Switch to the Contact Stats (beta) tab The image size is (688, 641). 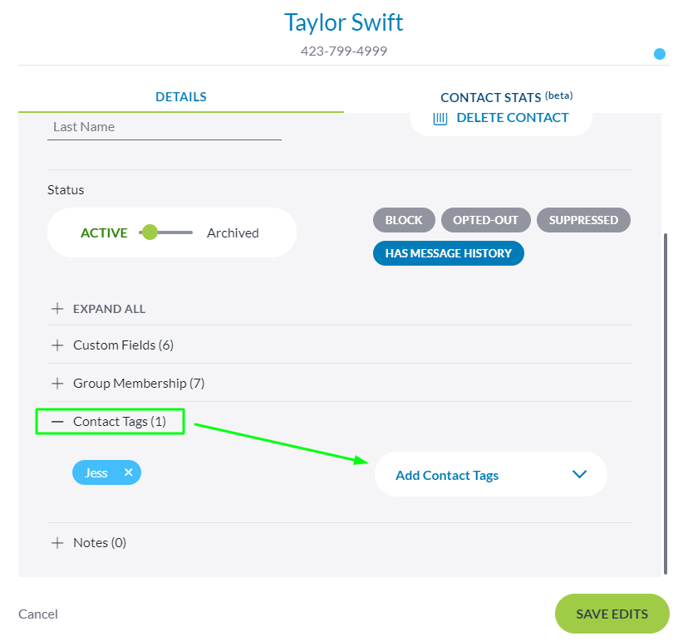[x=506, y=97]
